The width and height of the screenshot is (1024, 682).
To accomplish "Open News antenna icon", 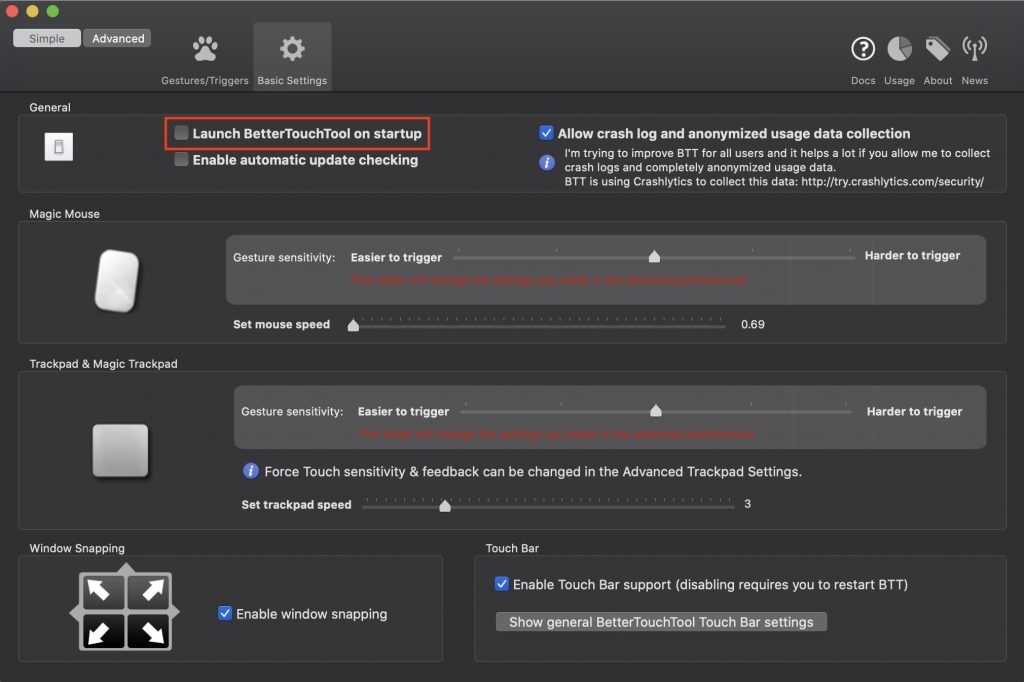I will click(974, 48).
